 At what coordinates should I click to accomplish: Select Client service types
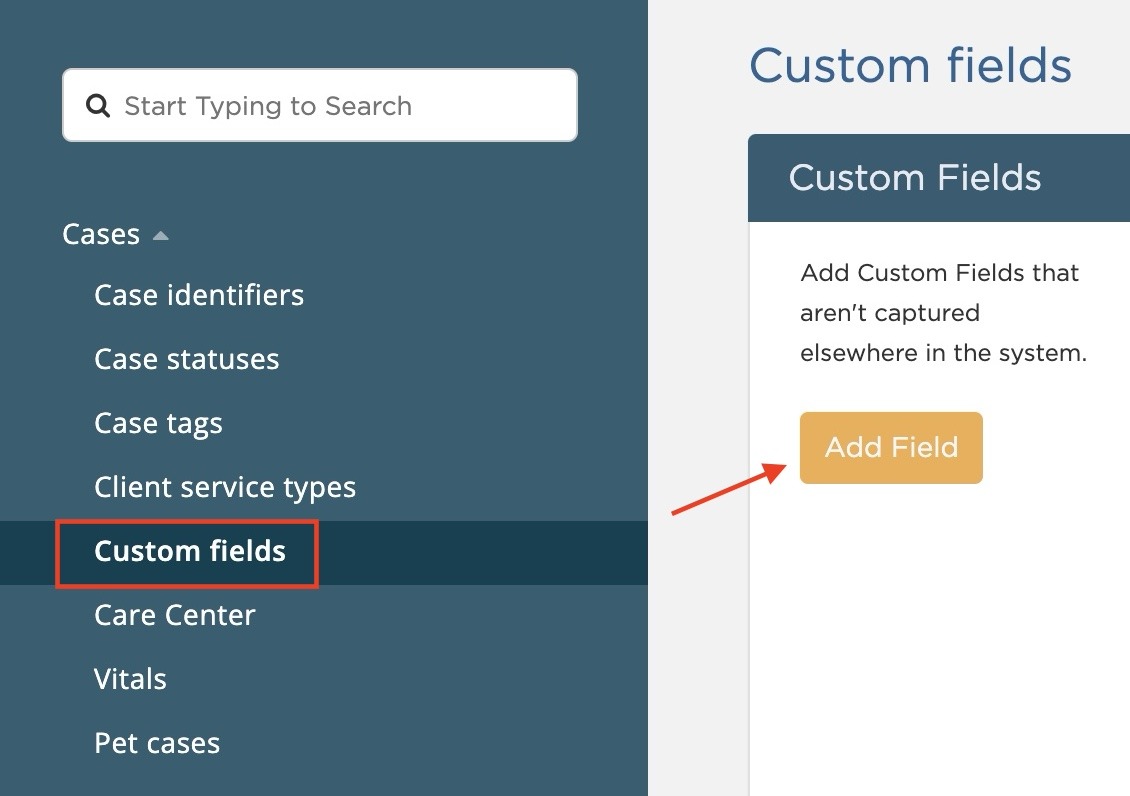pyautogui.click(x=224, y=487)
